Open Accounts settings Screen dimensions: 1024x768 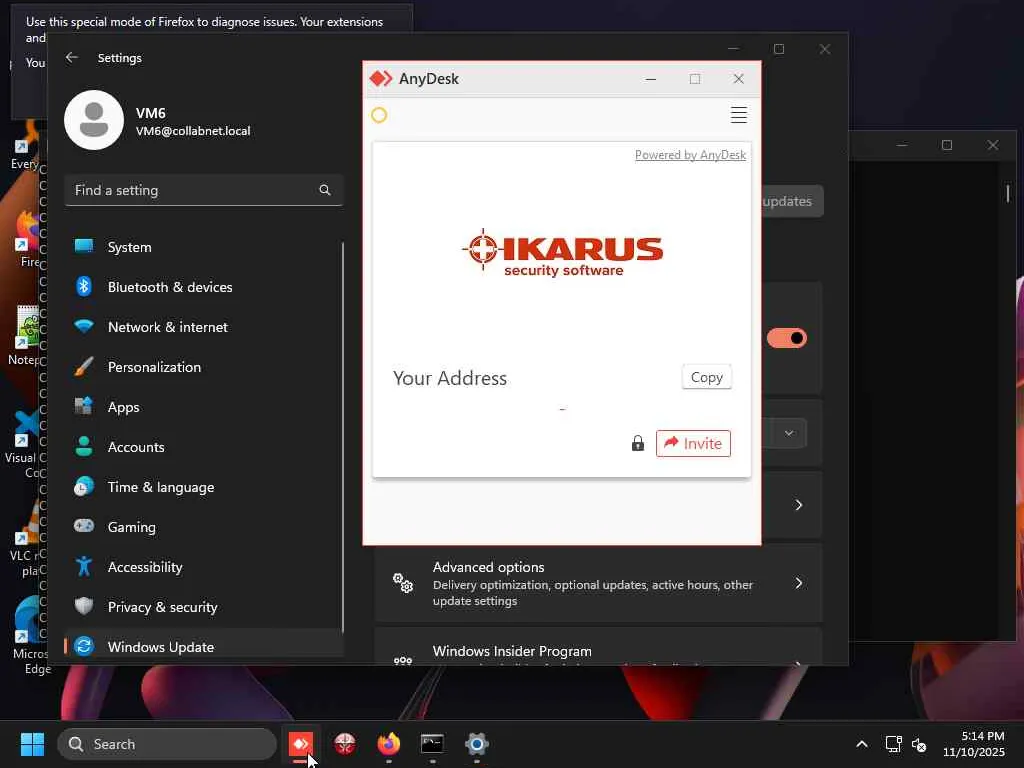(204, 447)
